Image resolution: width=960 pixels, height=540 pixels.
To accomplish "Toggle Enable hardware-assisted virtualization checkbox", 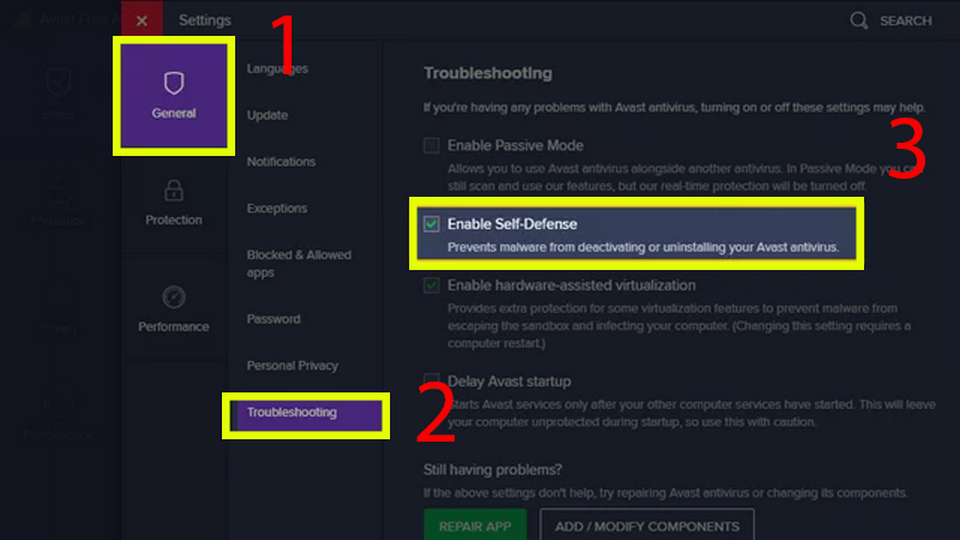I will click(x=432, y=285).
